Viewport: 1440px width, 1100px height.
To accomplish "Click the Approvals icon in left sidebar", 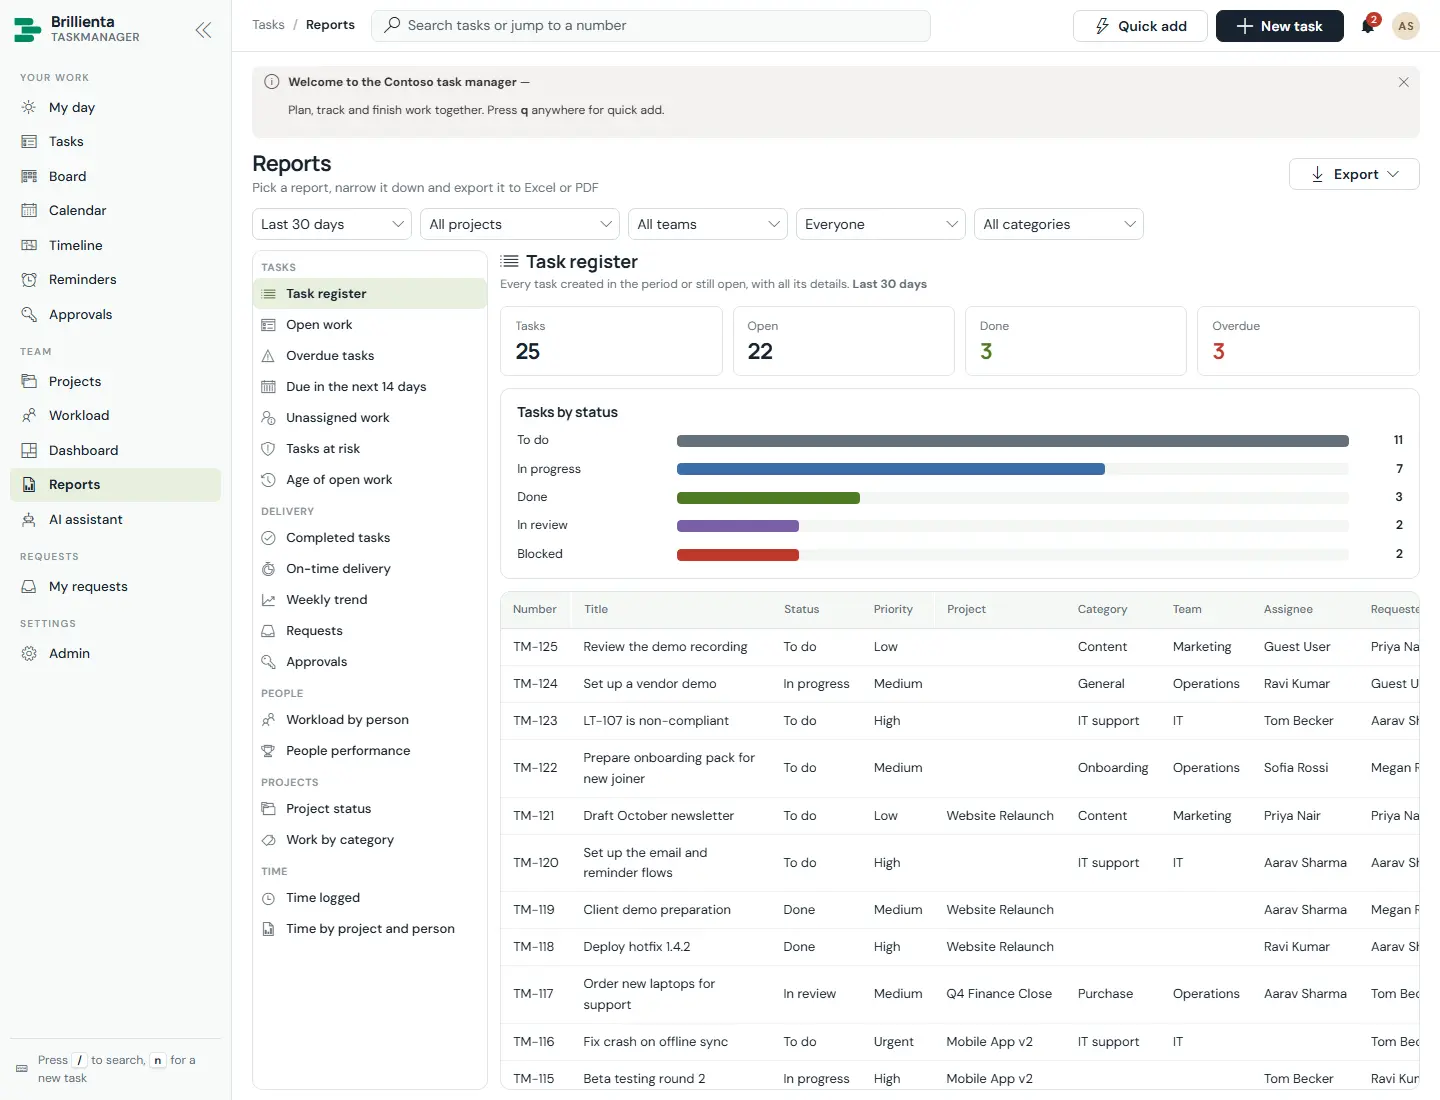I will [29, 314].
